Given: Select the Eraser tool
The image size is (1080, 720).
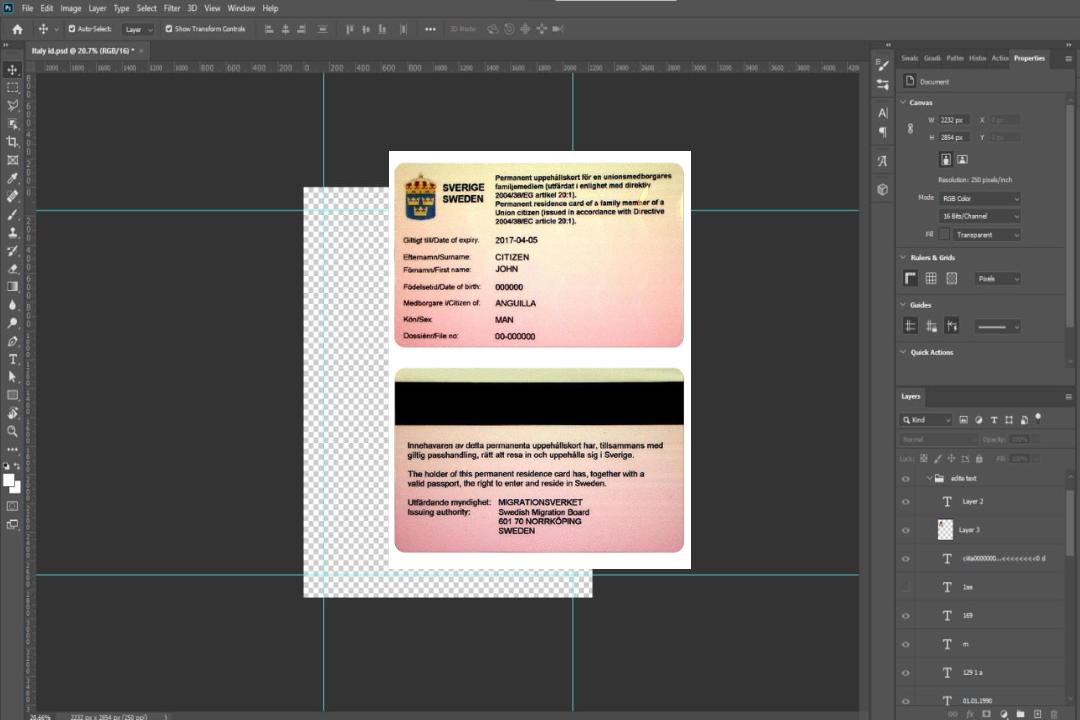Looking at the screenshot, I should point(12,269).
